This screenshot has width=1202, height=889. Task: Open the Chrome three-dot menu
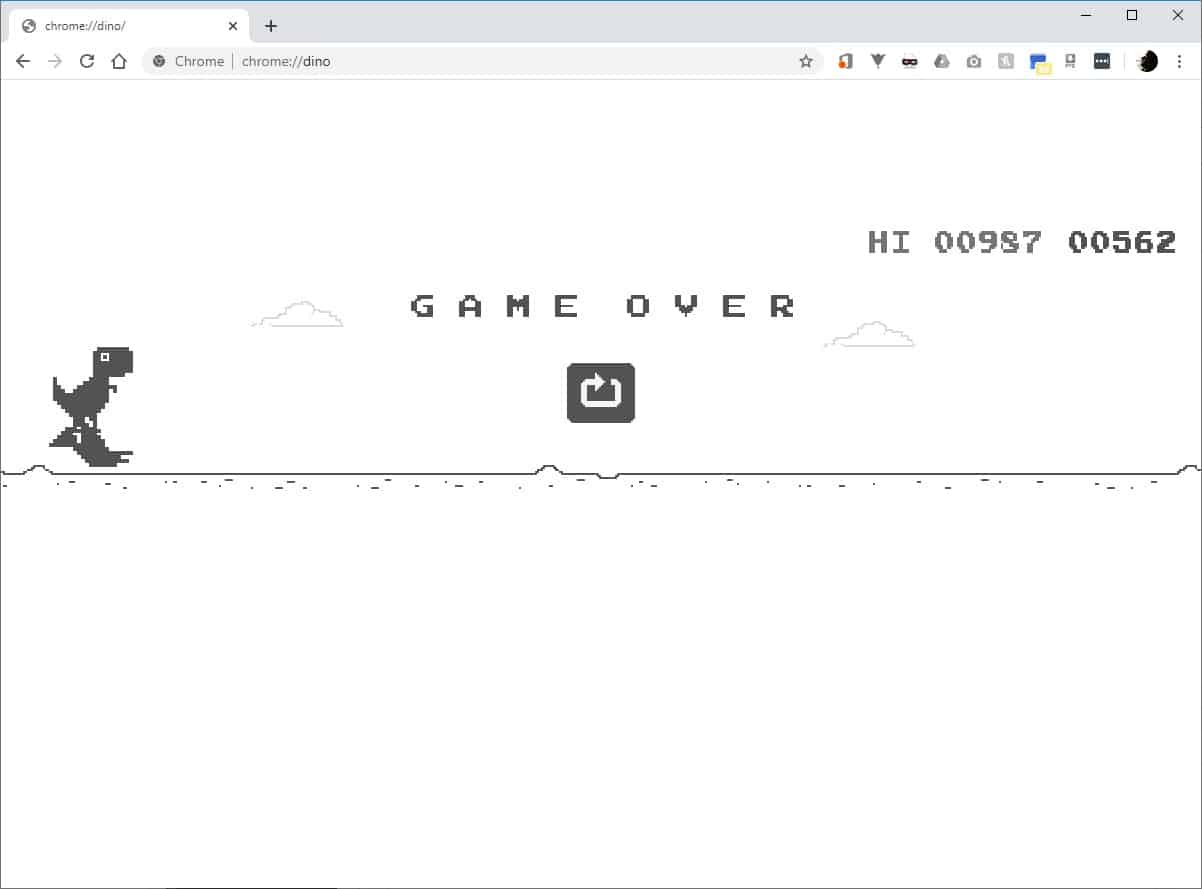tap(1179, 61)
